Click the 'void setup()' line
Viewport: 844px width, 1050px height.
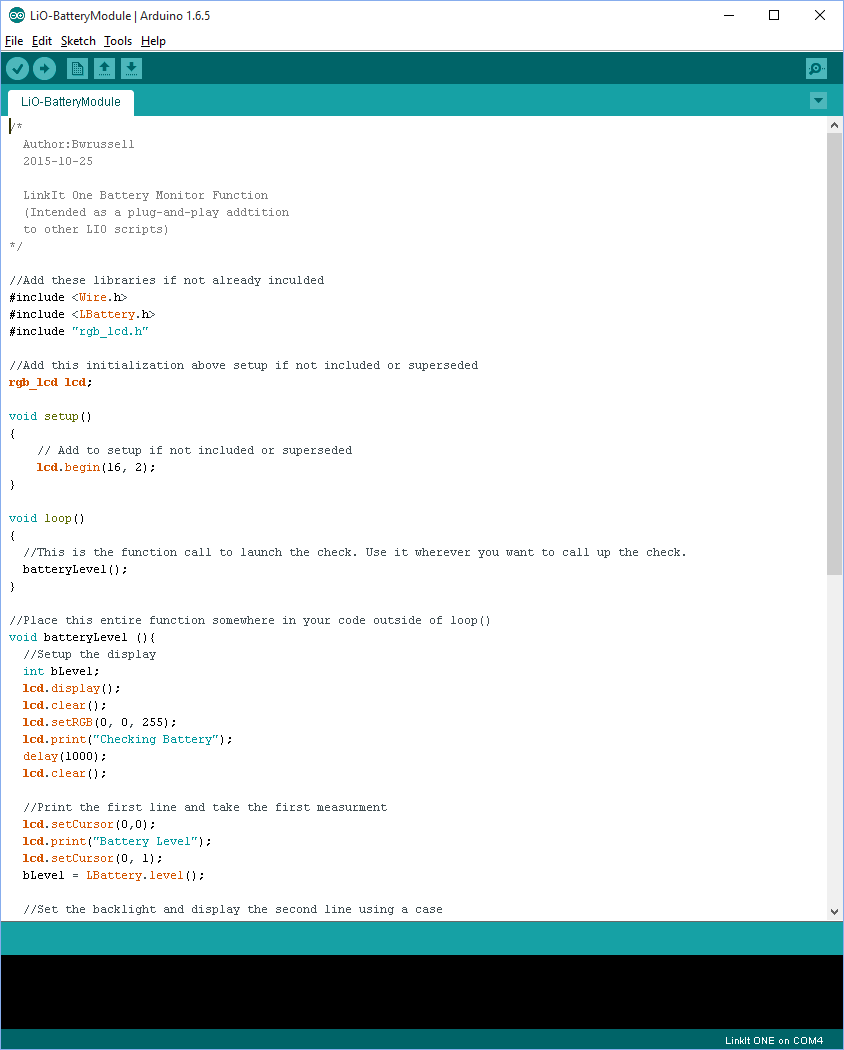click(50, 417)
